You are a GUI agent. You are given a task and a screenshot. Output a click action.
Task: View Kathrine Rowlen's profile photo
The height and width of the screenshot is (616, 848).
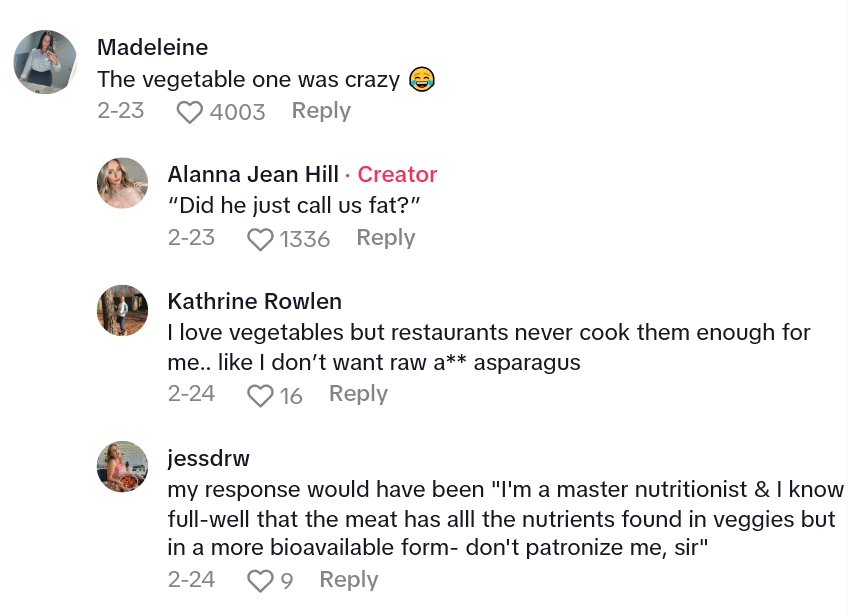point(123,310)
